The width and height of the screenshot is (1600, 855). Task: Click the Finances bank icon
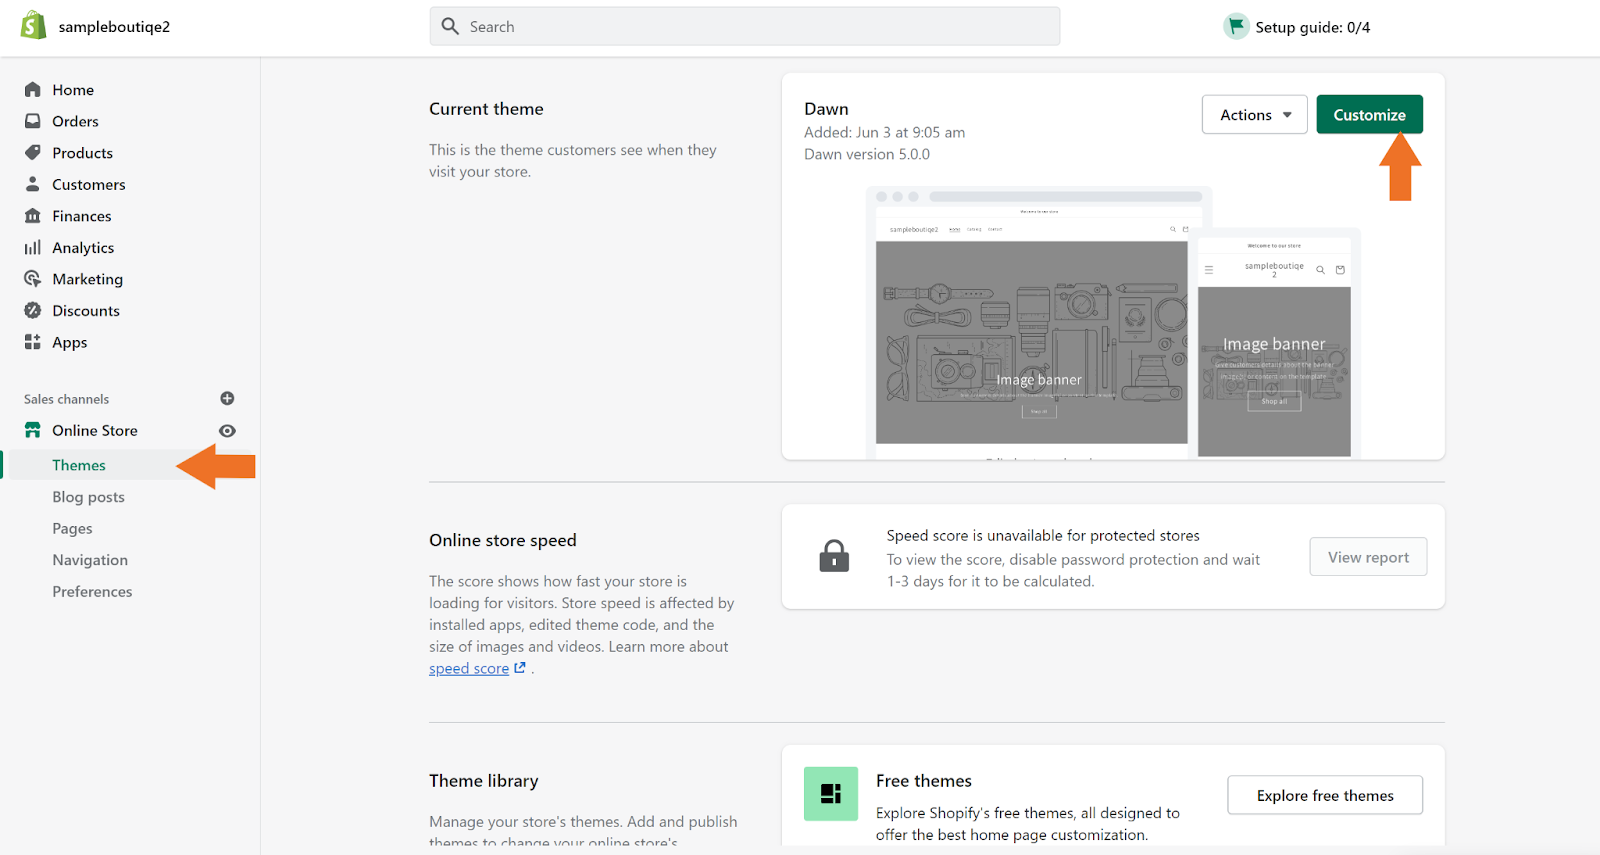(x=33, y=216)
